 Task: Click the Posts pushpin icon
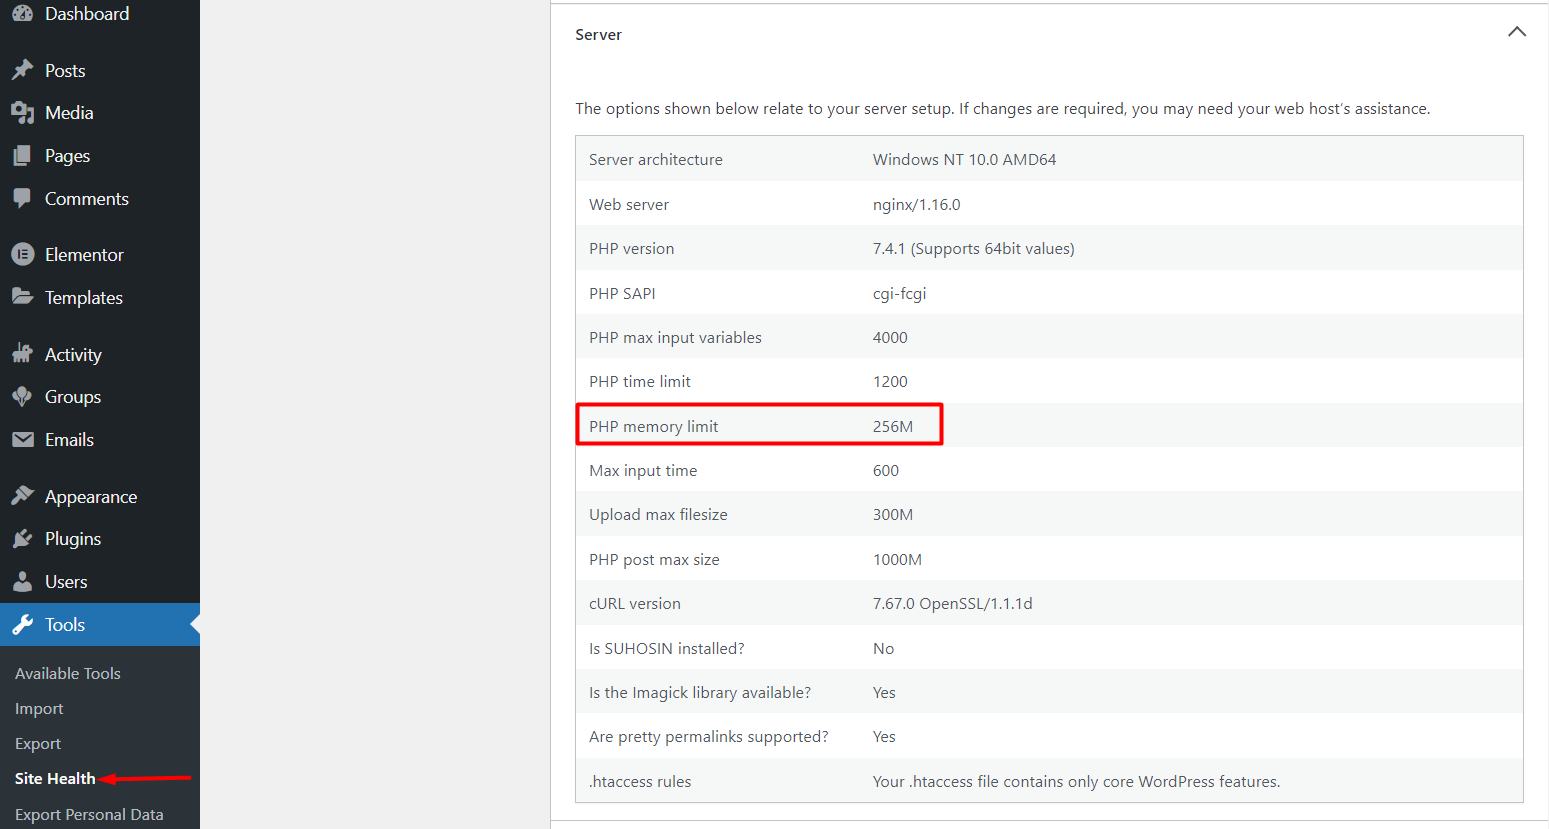(22, 70)
